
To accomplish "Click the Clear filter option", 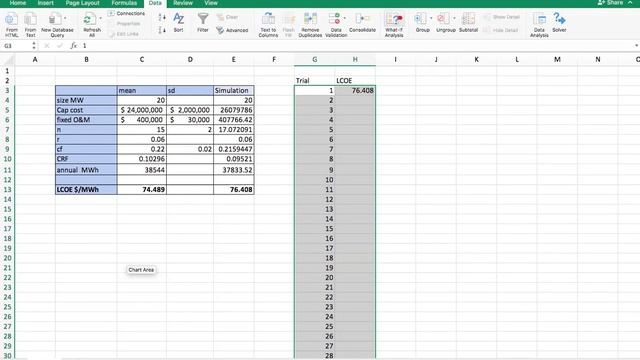I will coord(228,17).
